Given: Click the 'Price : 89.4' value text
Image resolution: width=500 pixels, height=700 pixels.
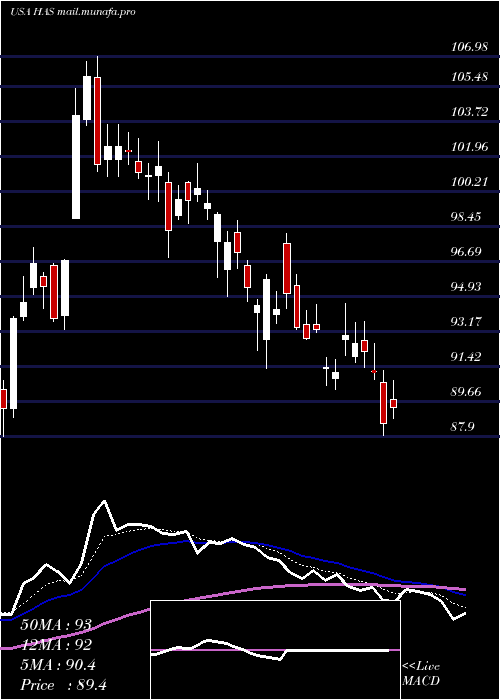Looking at the screenshot, I should [x=63, y=685].
